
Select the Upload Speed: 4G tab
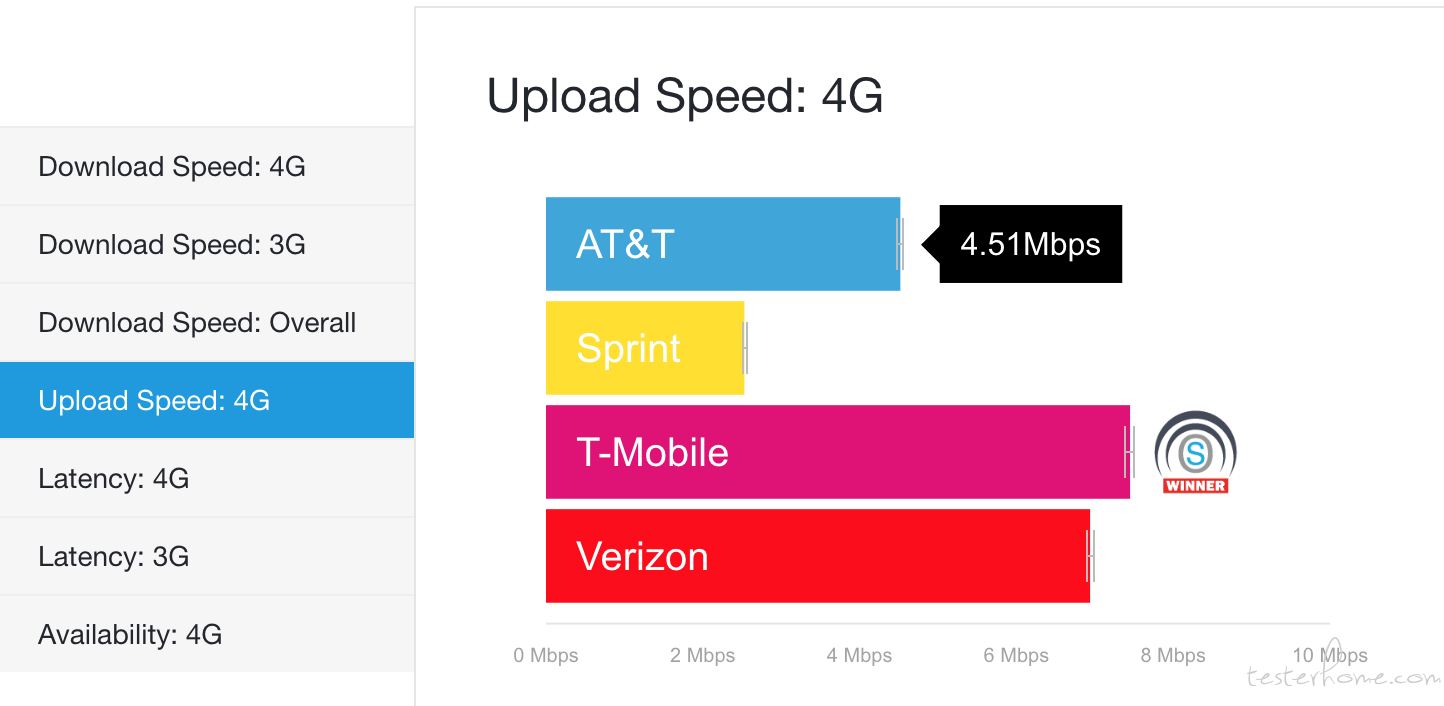coord(207,400)
